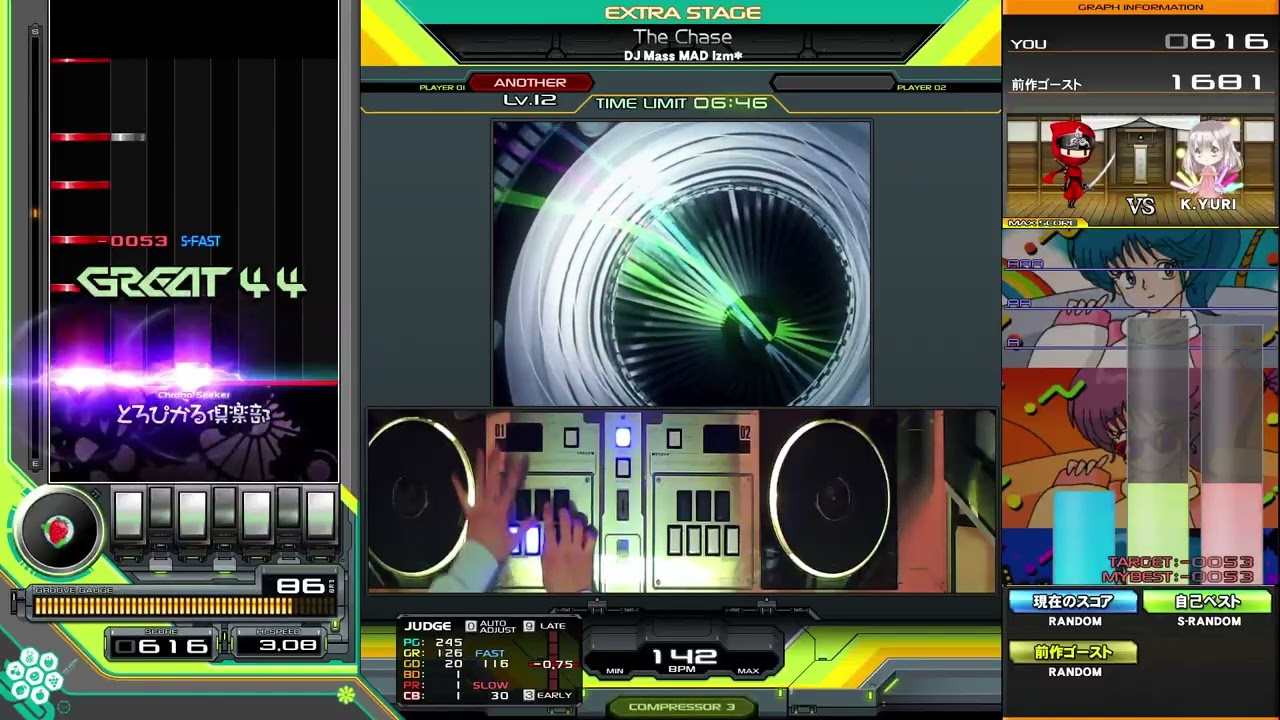Click the GD 20 judge count

point(433,664)
